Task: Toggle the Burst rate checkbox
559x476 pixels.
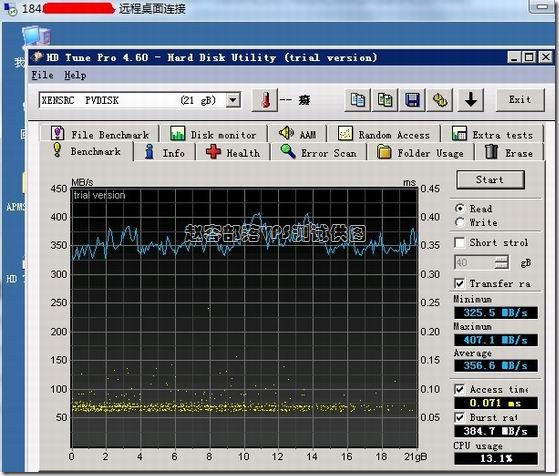Action: 460,417
